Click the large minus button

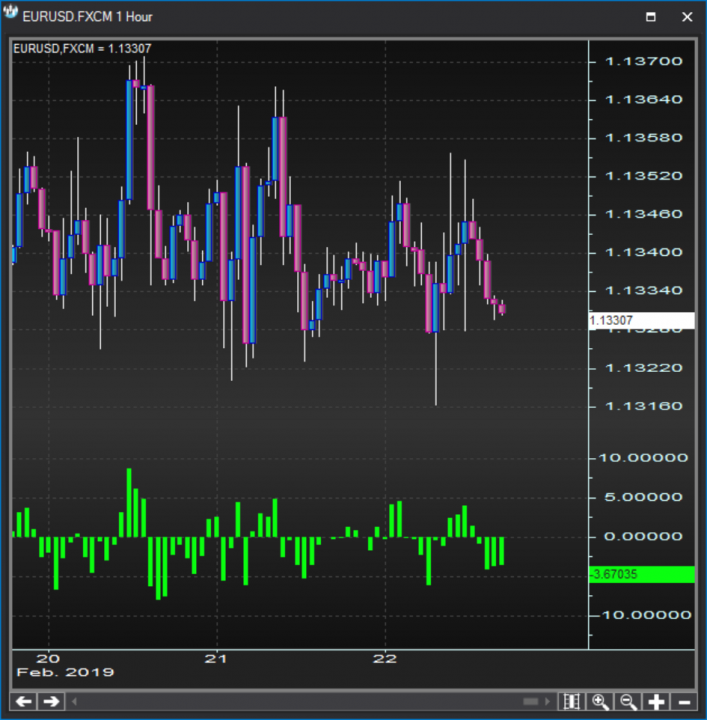tap(684, 702)
